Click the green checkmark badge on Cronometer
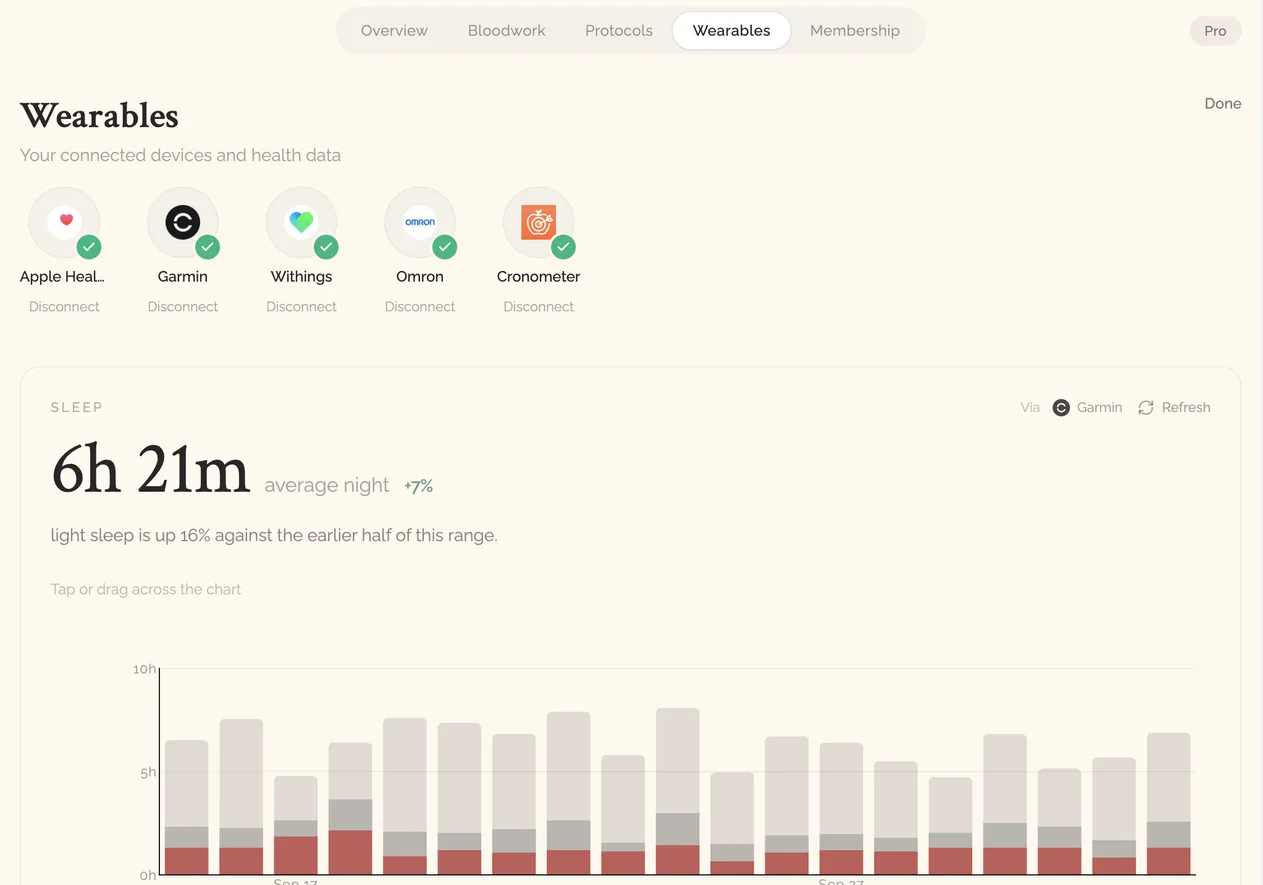This screenshot has height=885, width=1263. [x=563, y=246]
